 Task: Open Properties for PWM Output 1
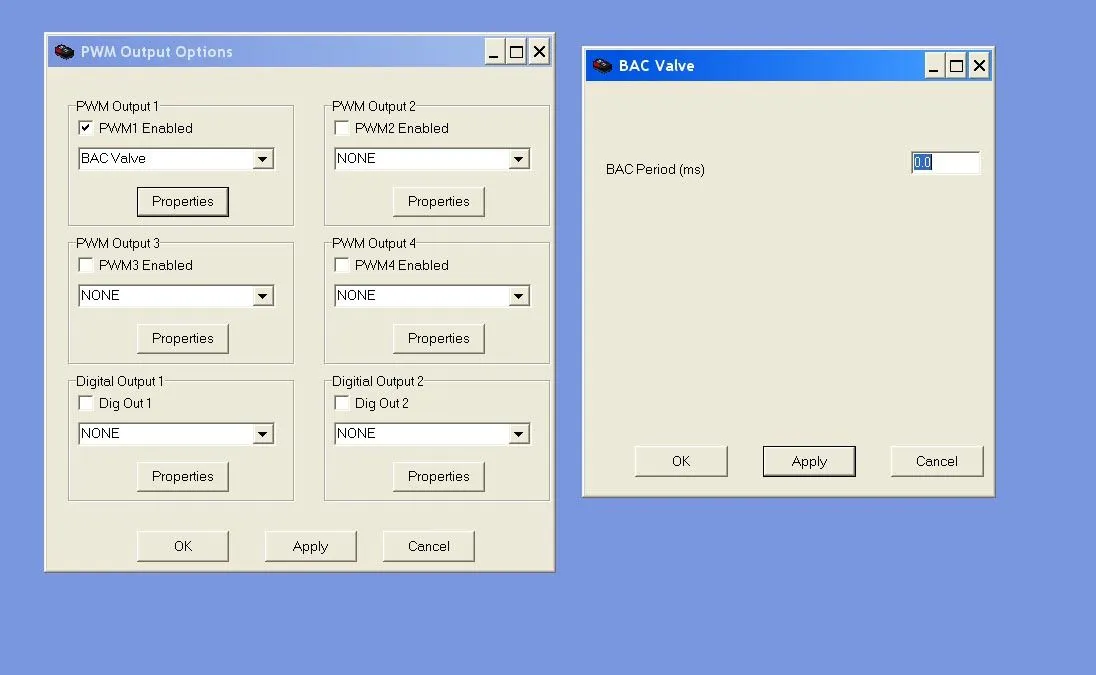182,201
